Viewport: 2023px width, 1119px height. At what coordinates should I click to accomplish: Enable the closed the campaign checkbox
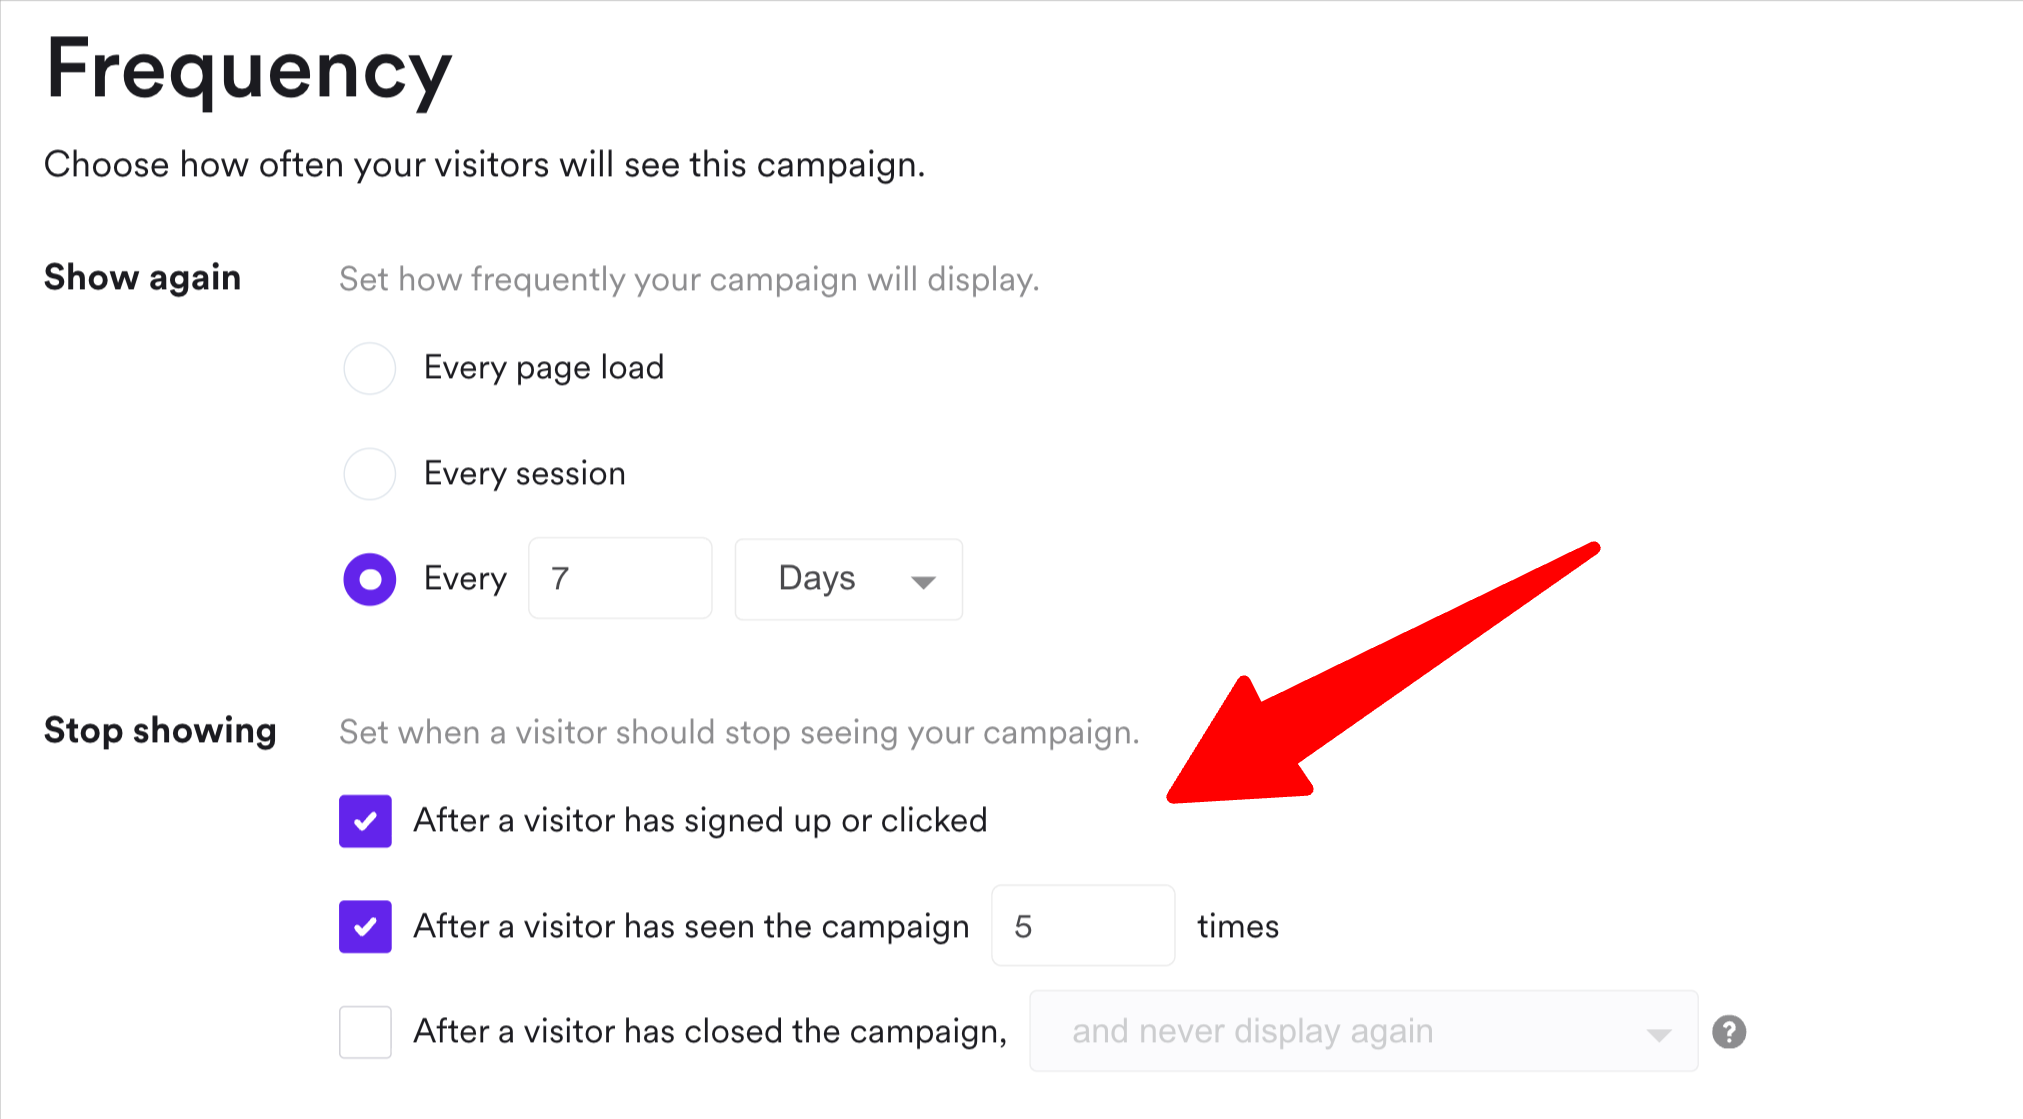(x=365, y=1031)
